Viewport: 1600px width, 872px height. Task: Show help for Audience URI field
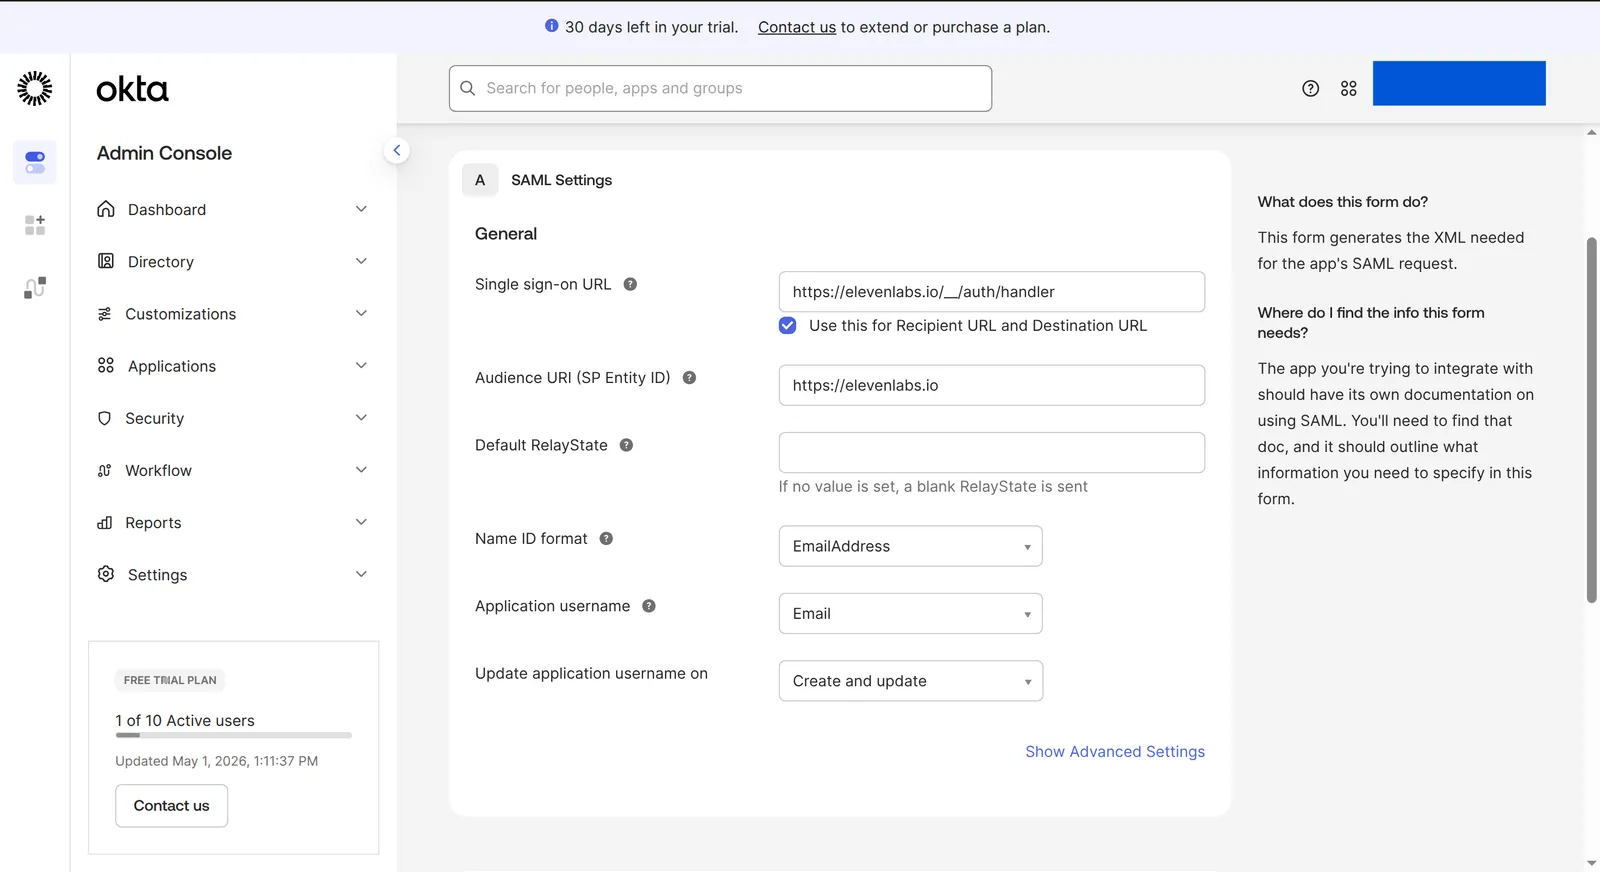pyautogui.click(x=689, y=378)
